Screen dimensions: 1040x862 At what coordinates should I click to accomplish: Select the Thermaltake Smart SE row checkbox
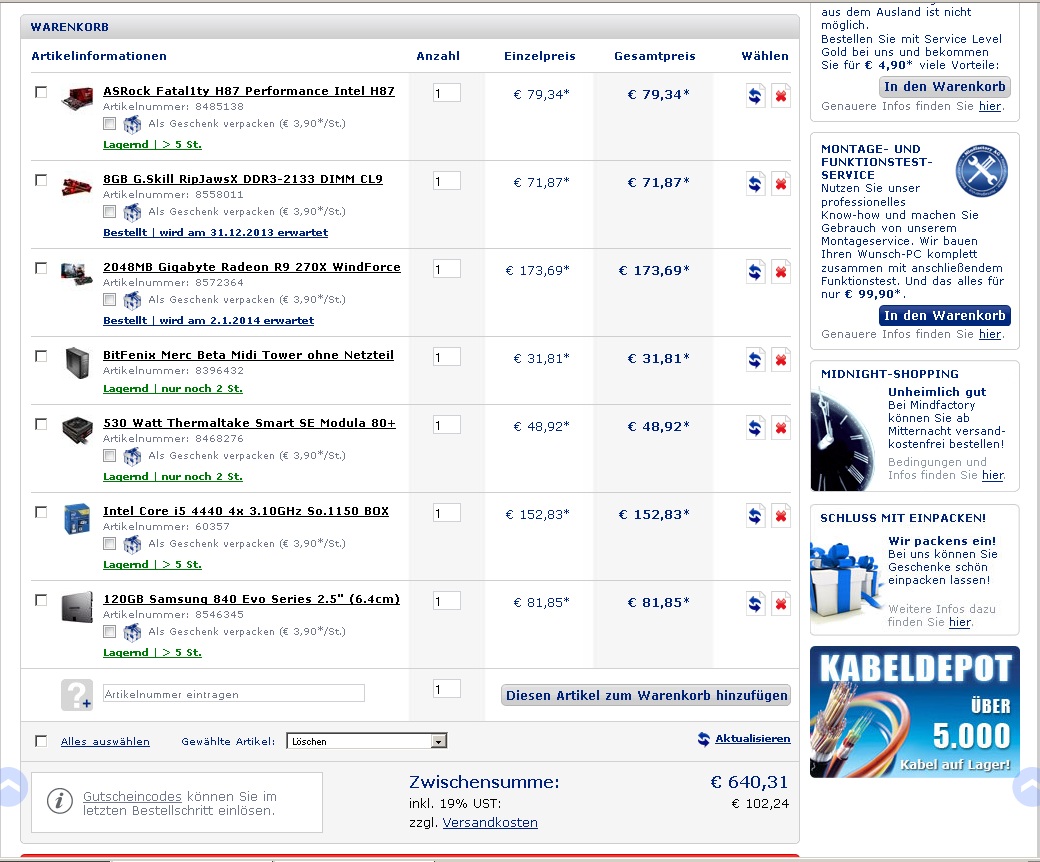[41, 424]
